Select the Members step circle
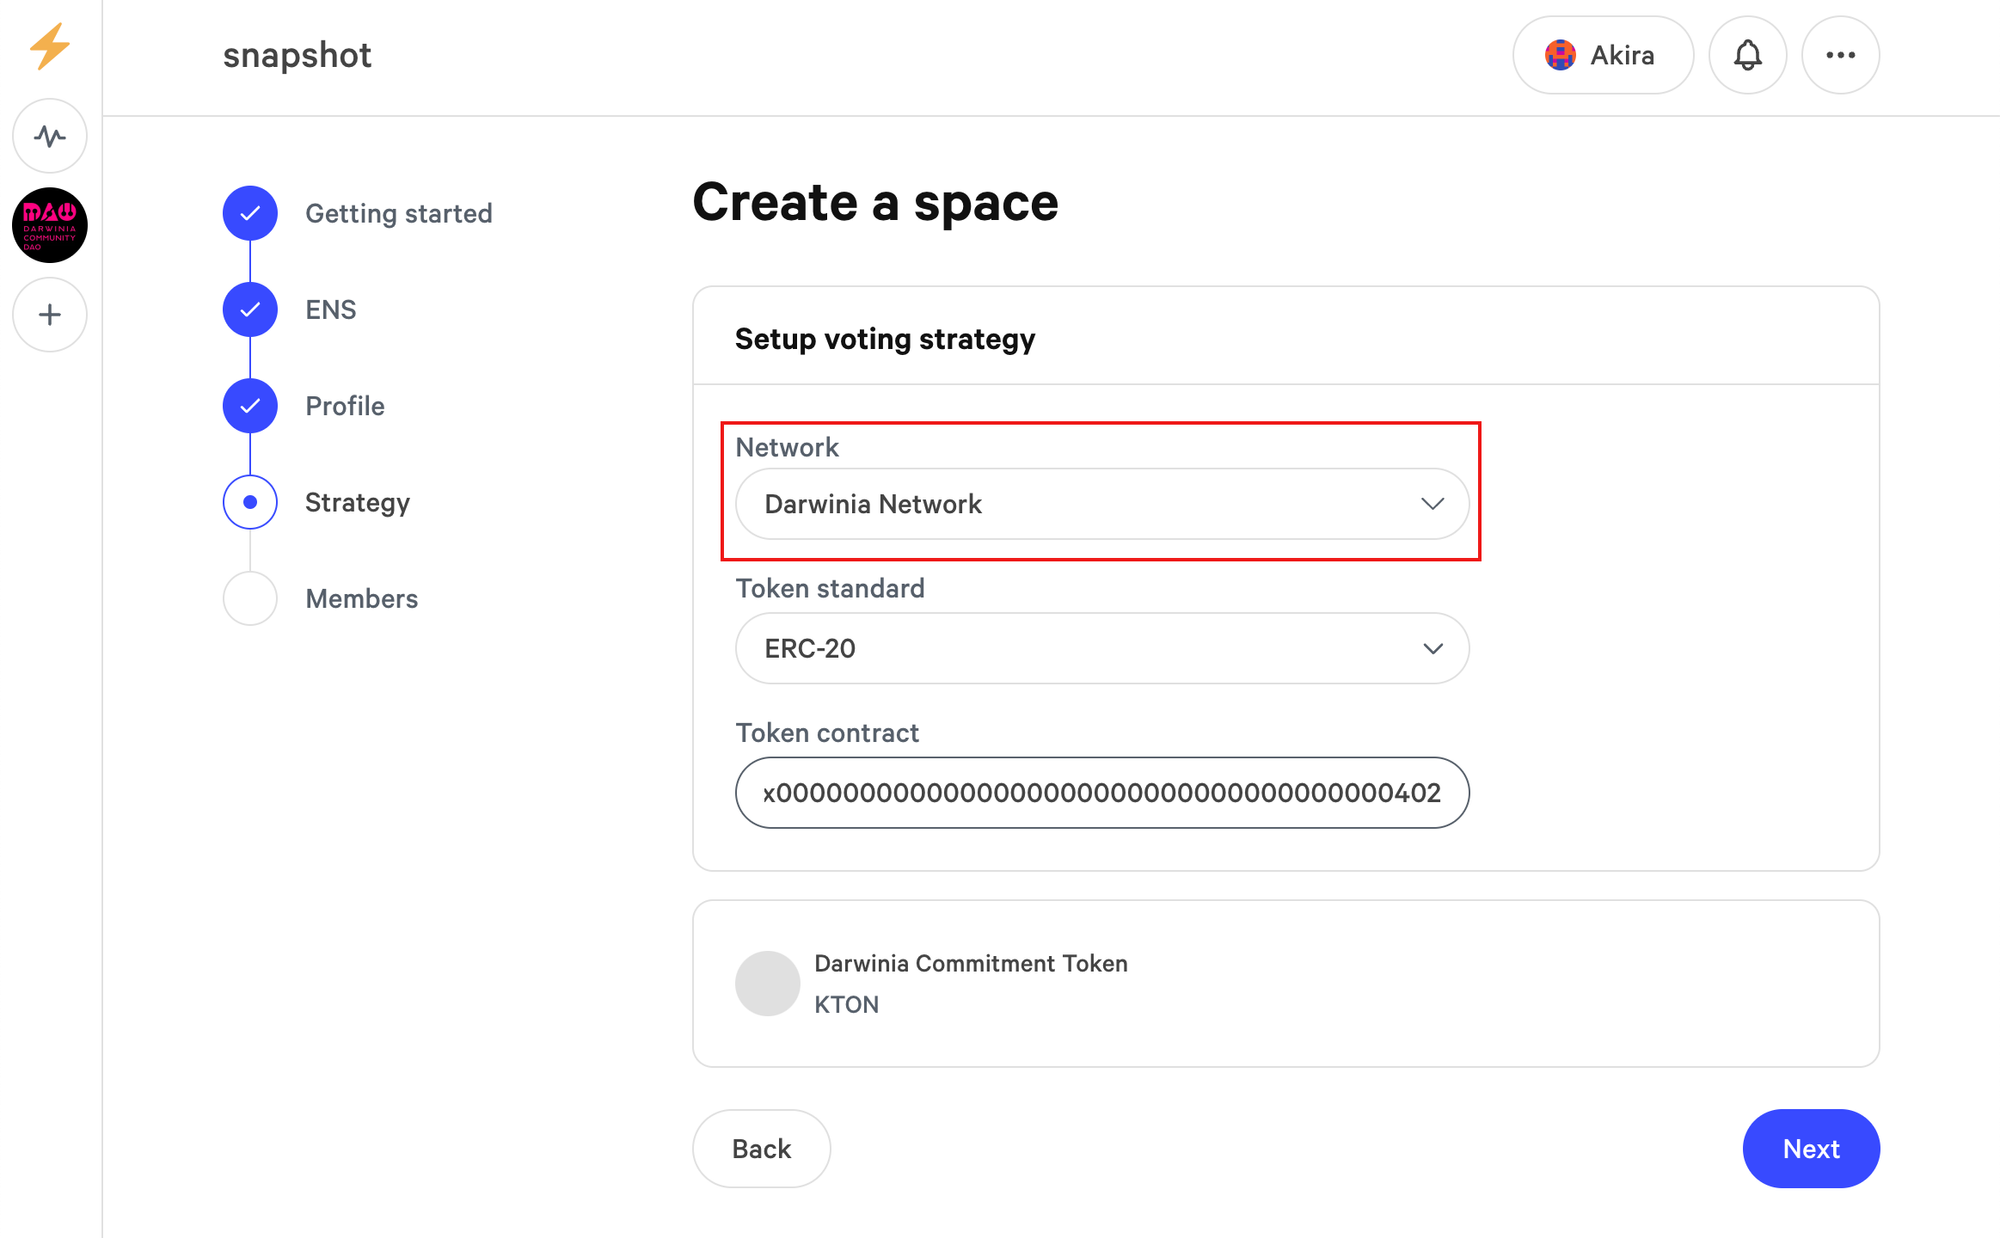The width and height of the screenshot is (2000, 1238). coord(250,598)
